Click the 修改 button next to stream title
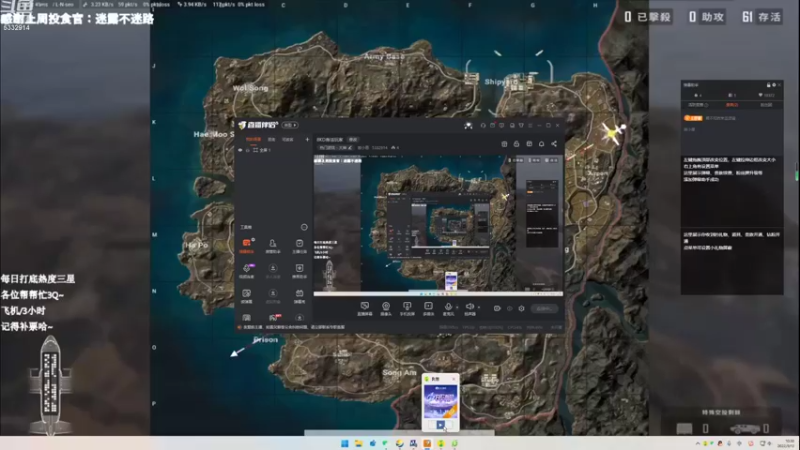This screenshot has height=450, width=800. coord(353,139)
